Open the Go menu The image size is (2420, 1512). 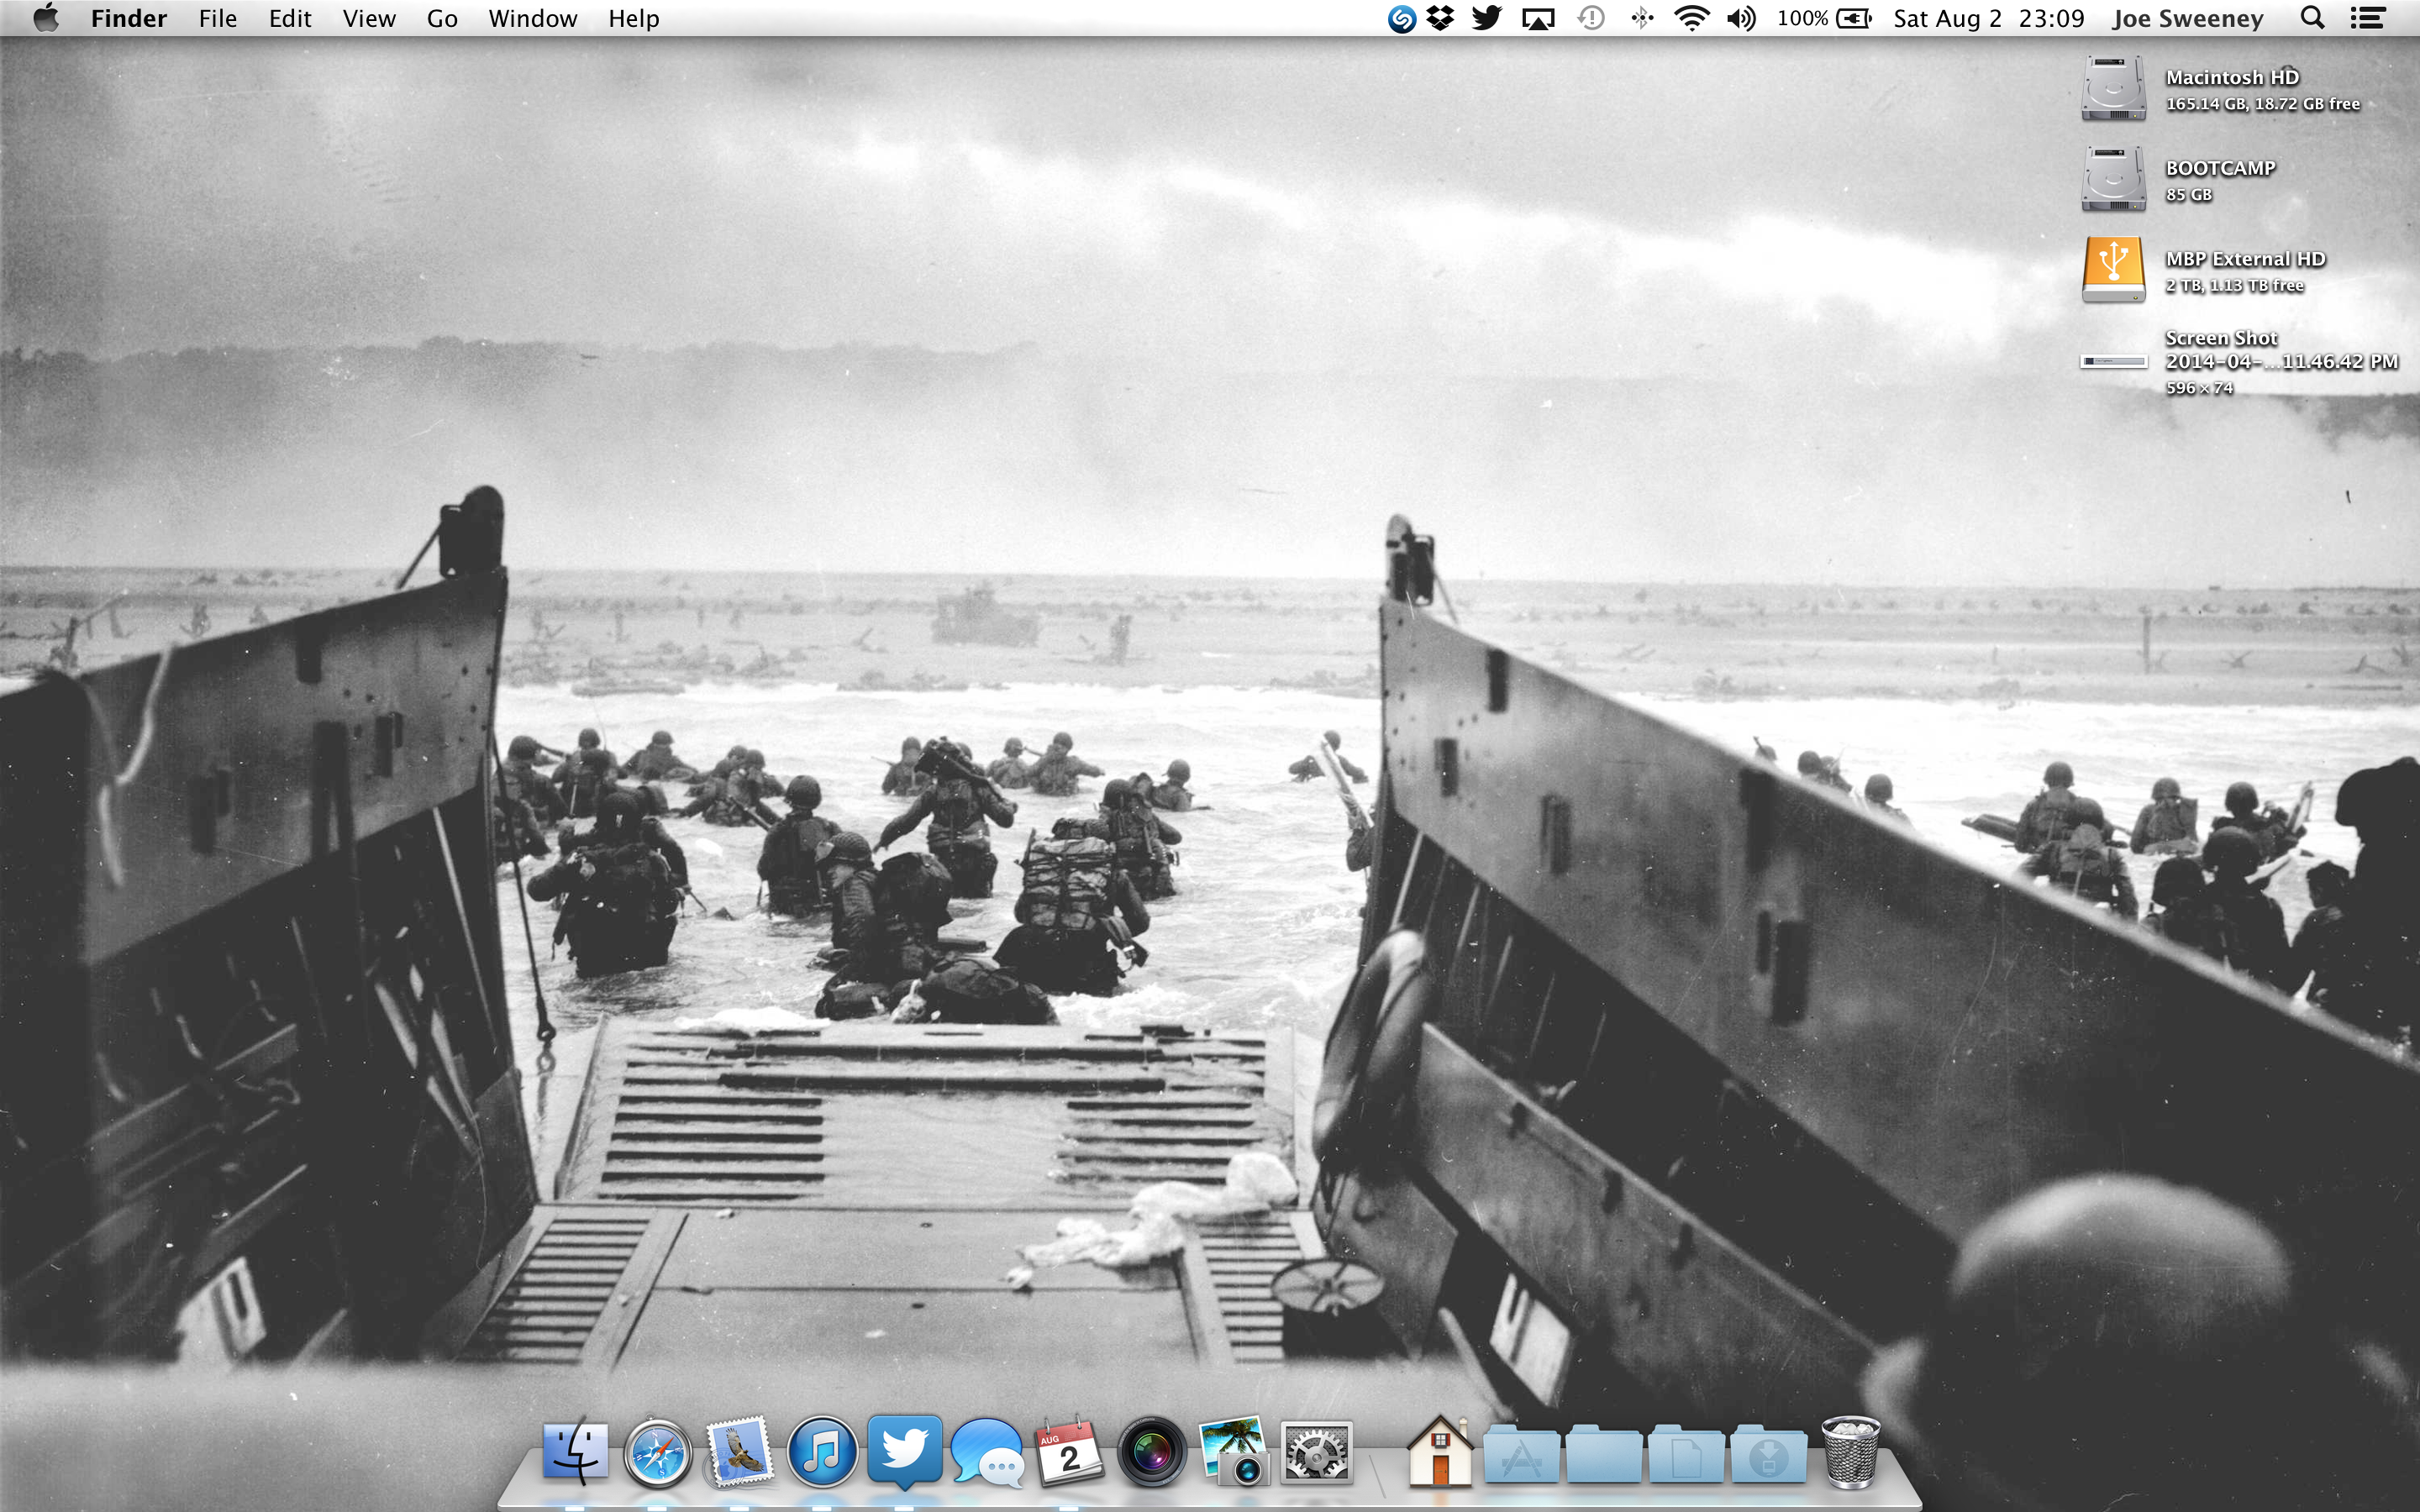pyautogui.click(x=442, y=18)
